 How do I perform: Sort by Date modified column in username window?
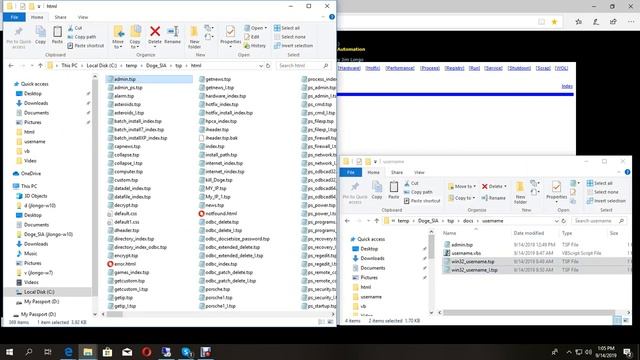pos(529,233)
